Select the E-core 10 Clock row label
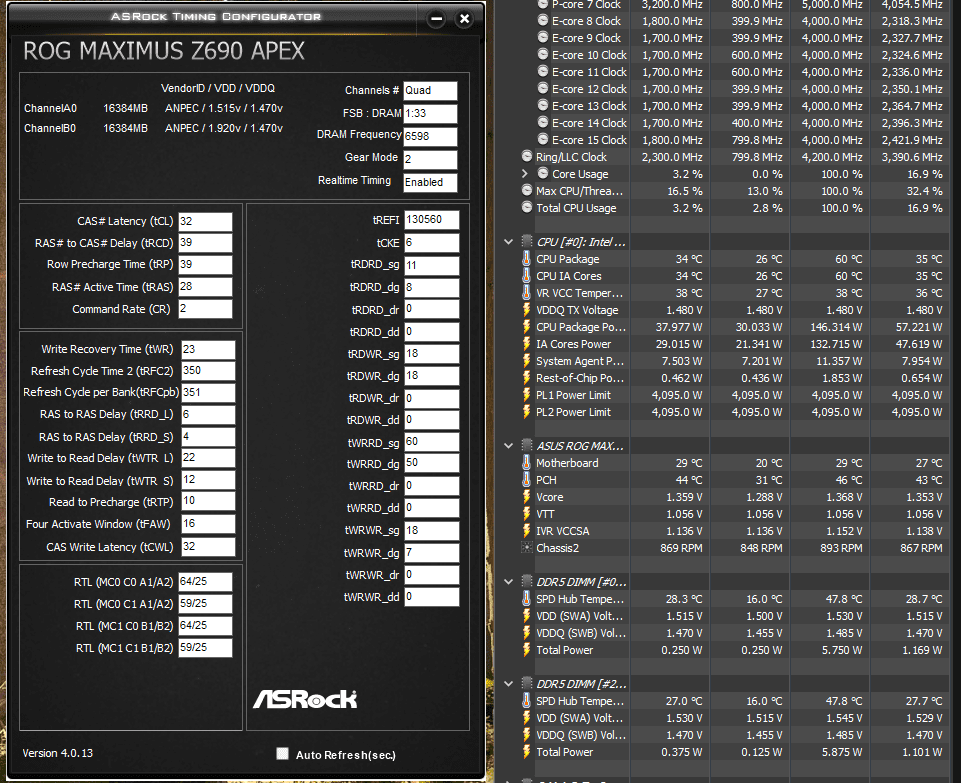961x783 pixels. click(589, 55)
